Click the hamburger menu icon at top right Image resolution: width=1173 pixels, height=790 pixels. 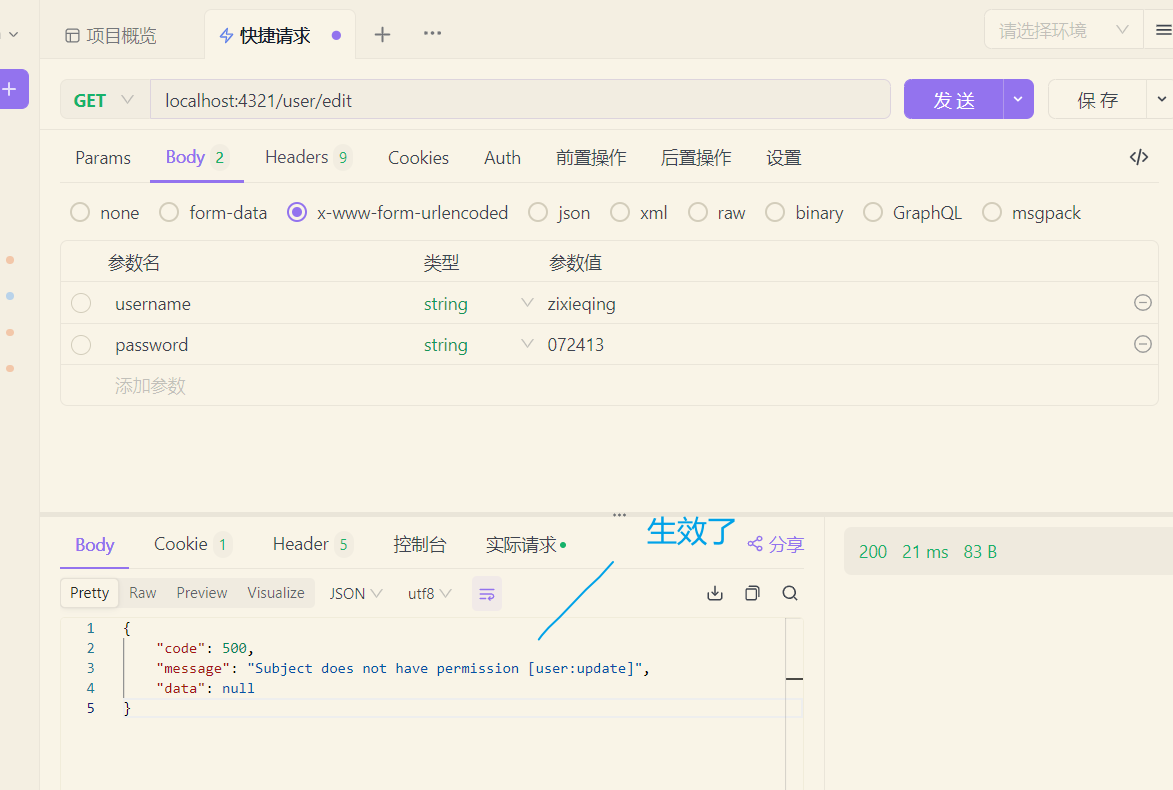tap(1163, 30)
